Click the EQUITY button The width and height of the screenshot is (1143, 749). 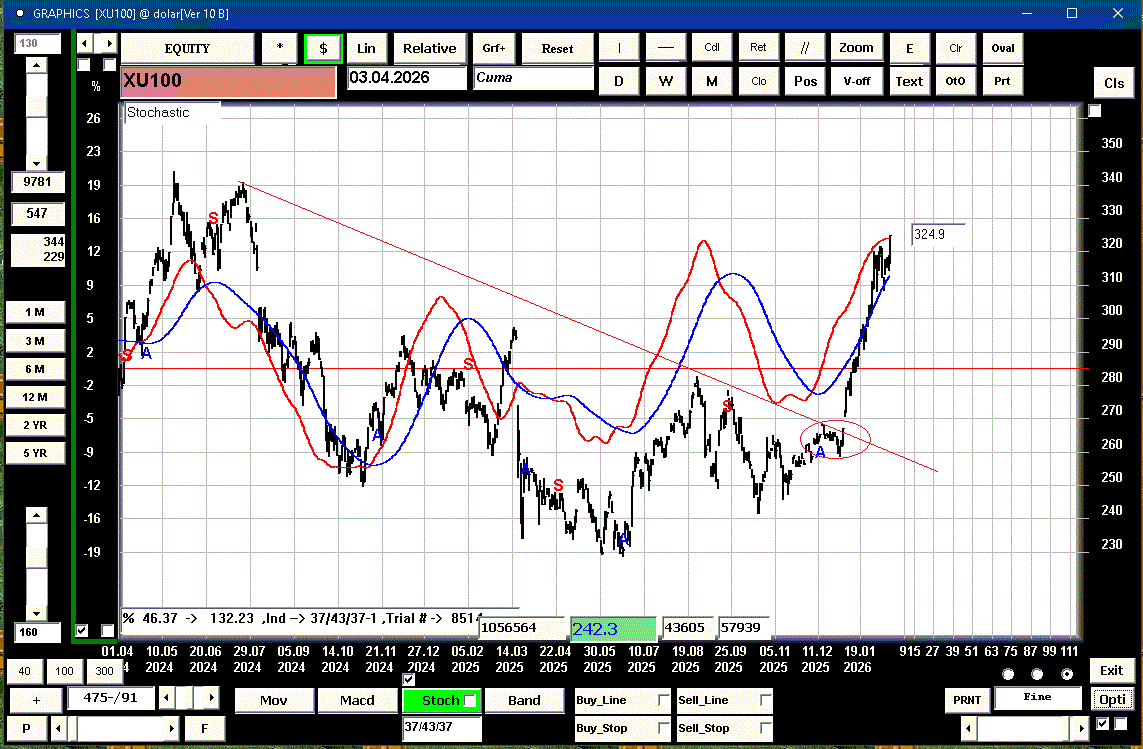[x=187, y=48]
